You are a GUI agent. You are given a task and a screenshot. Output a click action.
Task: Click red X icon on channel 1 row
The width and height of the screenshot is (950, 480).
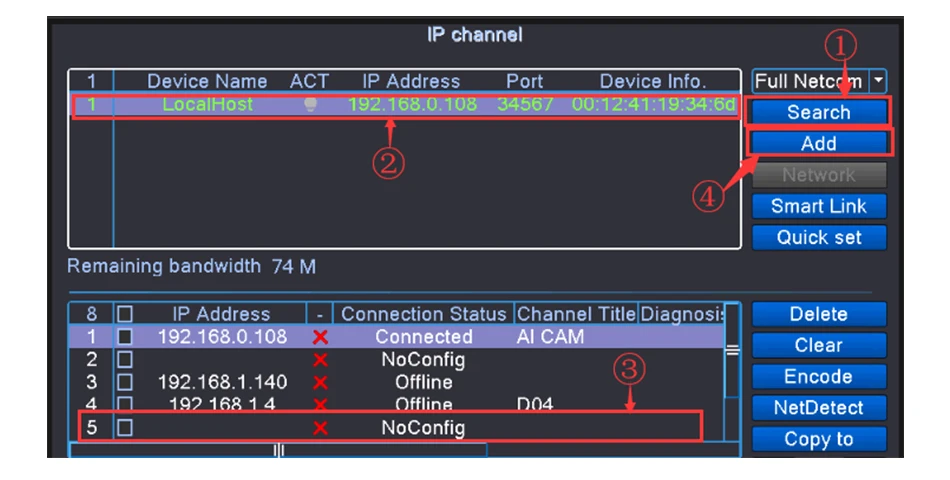[x=320, y=338]
